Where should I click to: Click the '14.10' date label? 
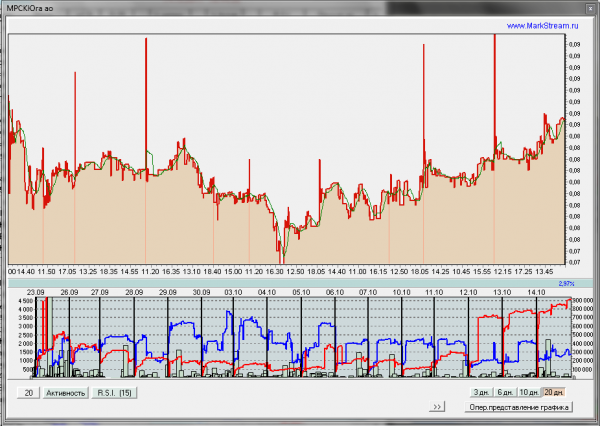[536, 292]
